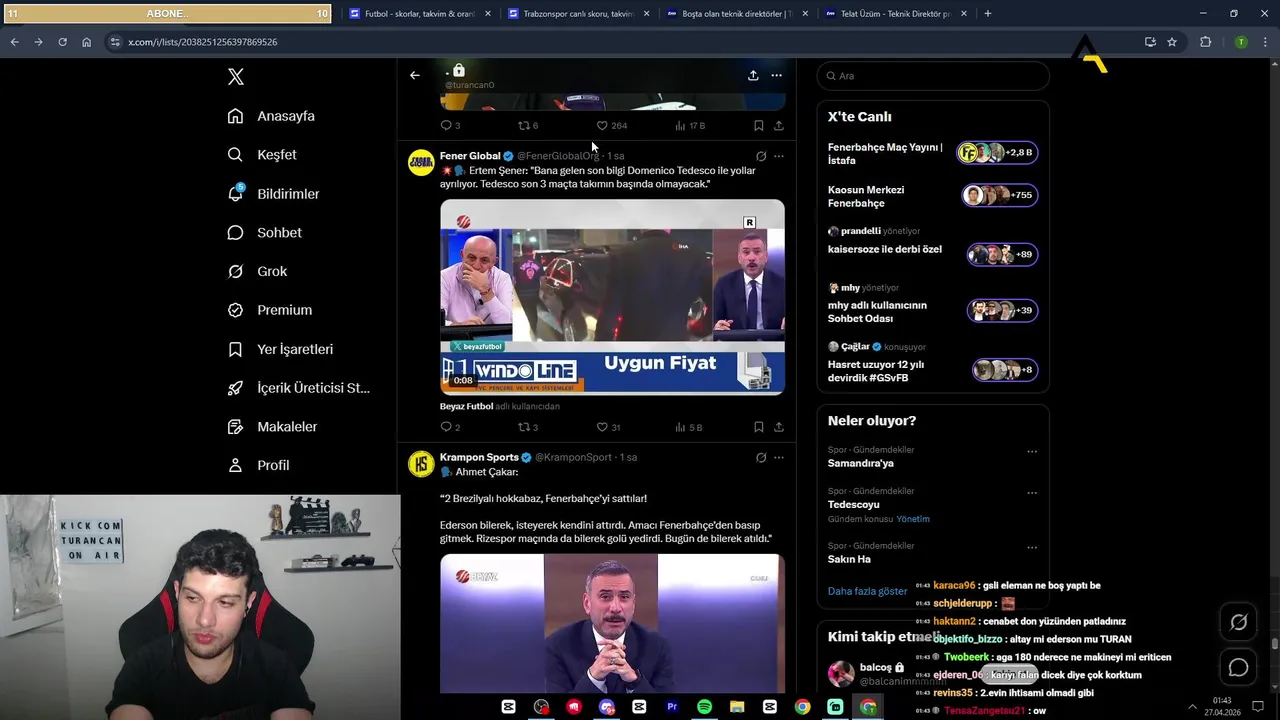Retweet the top tweet with 6 reposts
The image size is (1280, 720).
(x=528, y=125)
